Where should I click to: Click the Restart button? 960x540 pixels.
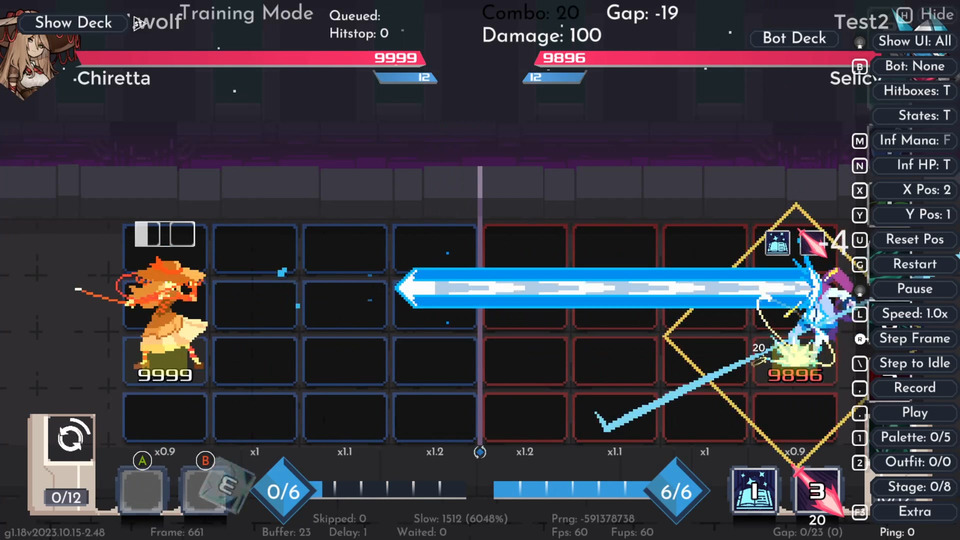915,264
